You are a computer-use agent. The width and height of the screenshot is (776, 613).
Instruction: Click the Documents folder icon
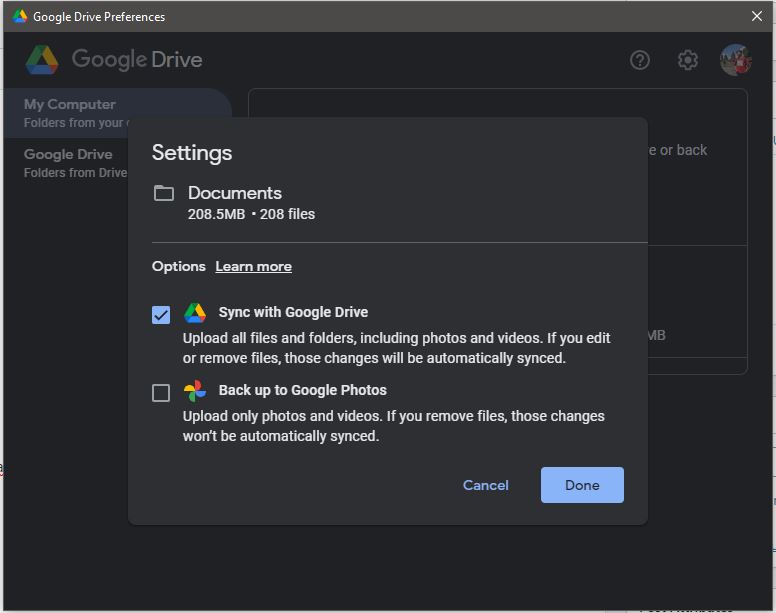pyautogui.click(x=164, y=193)
